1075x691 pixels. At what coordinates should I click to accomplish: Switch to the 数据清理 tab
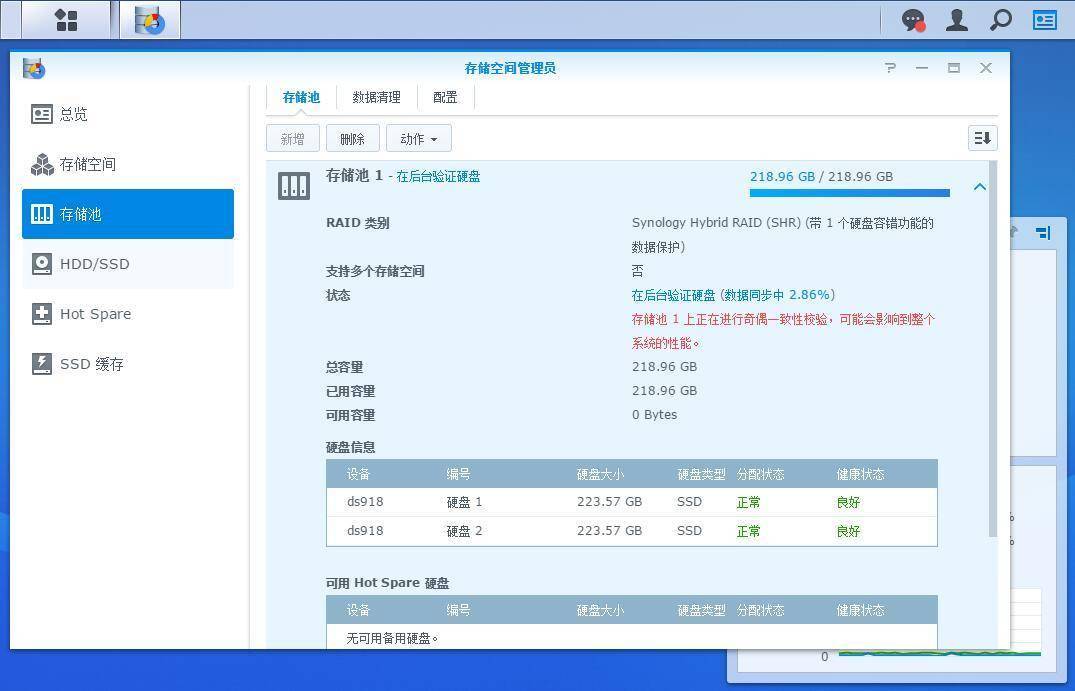pyautogui.click(x=376, y=97)
